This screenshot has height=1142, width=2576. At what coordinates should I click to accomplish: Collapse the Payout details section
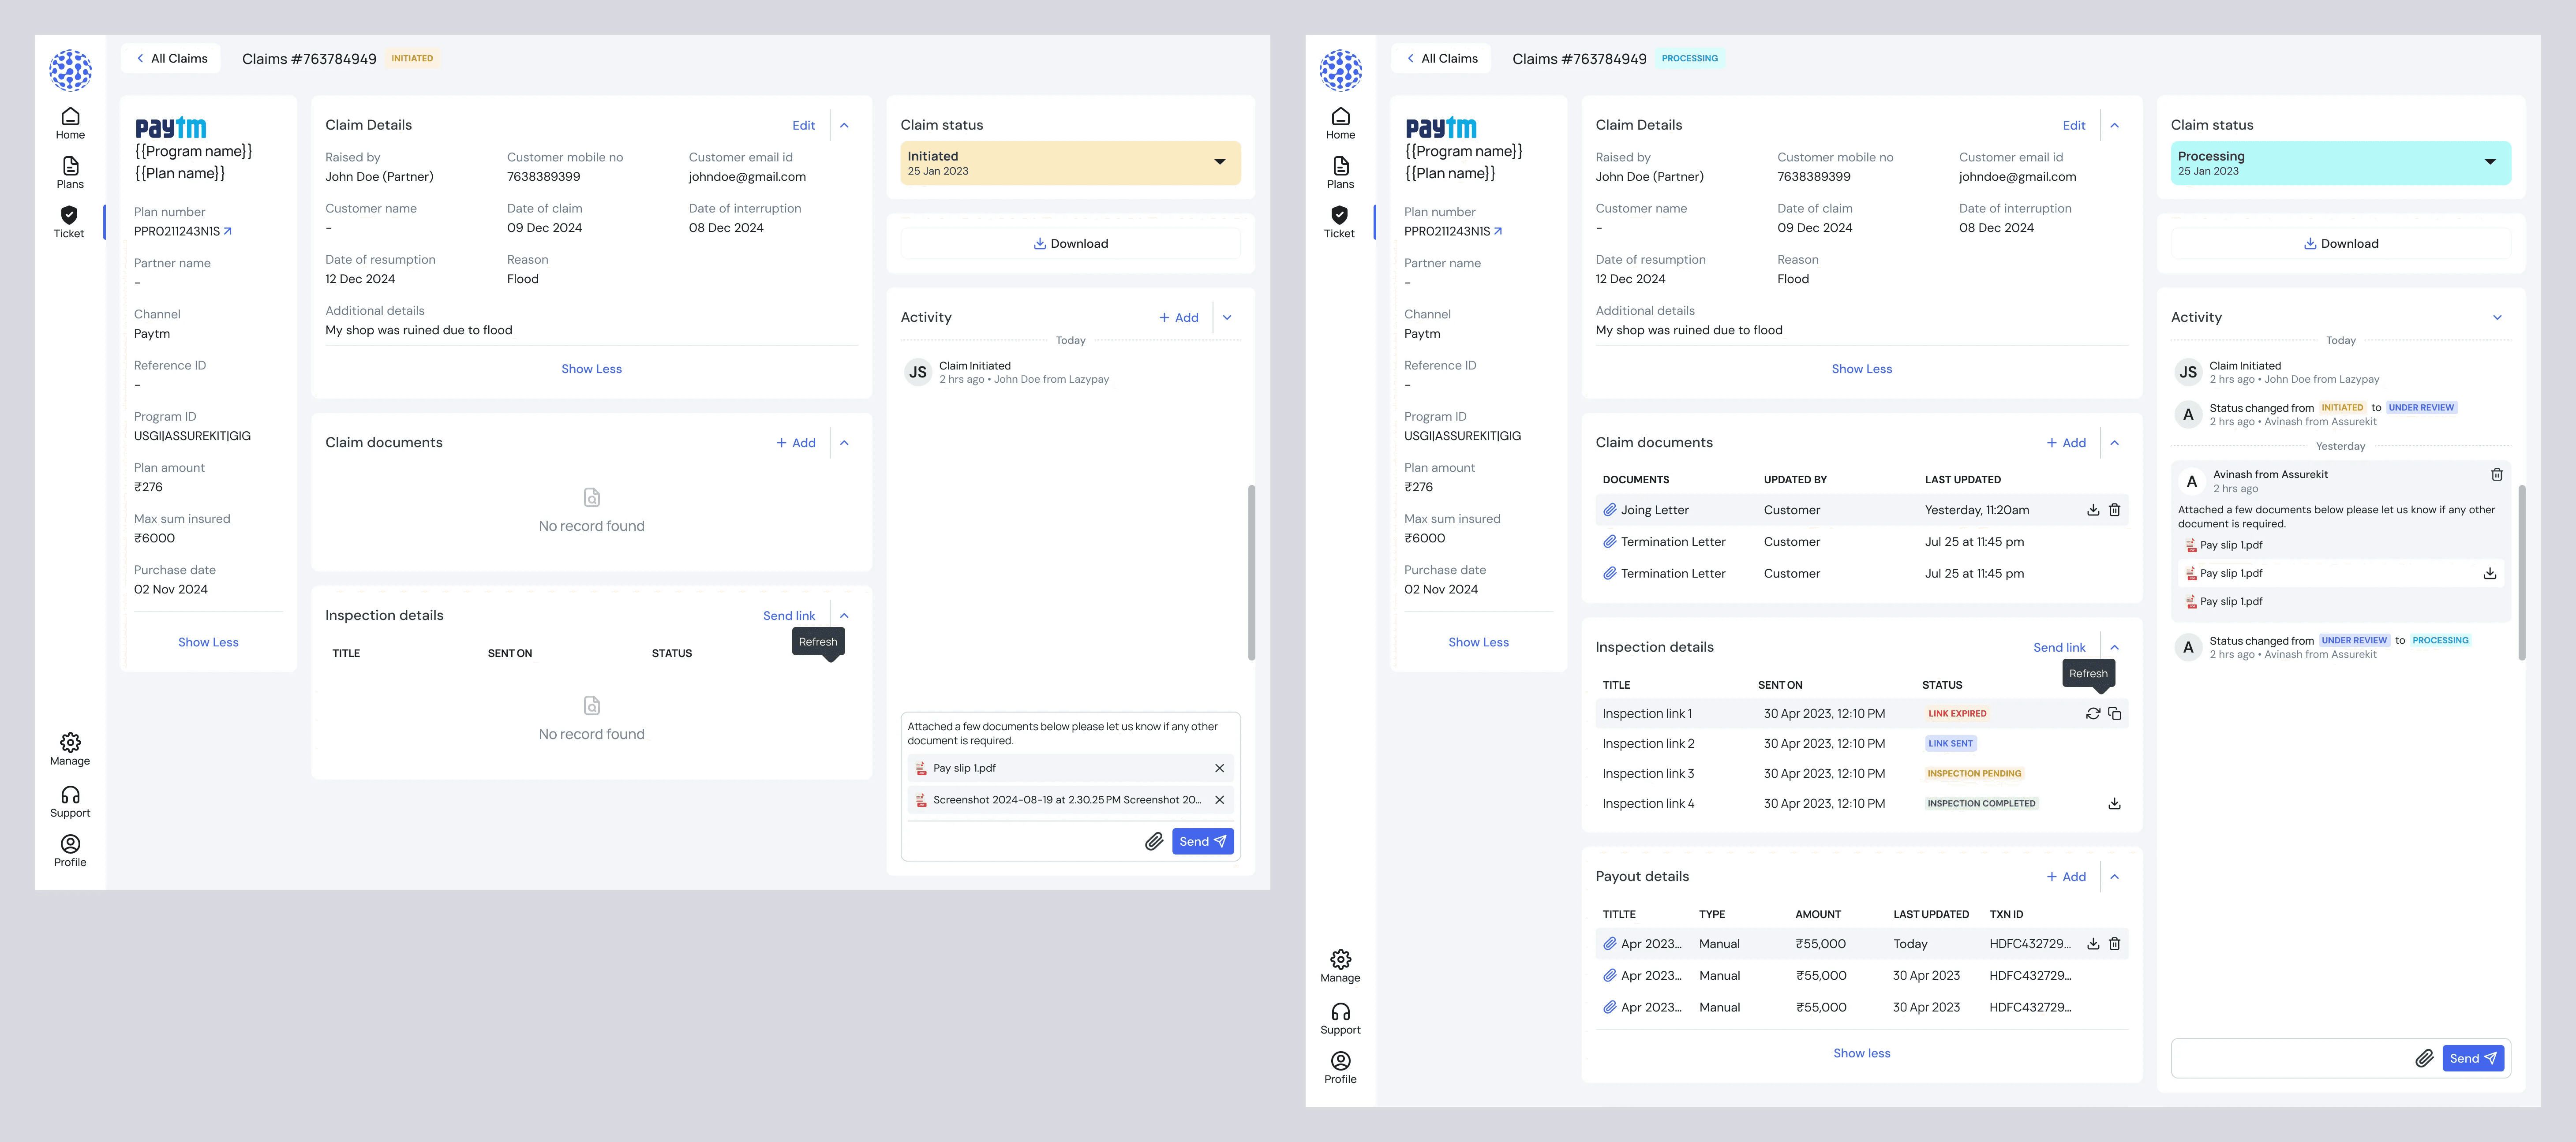pos(2114,877)
